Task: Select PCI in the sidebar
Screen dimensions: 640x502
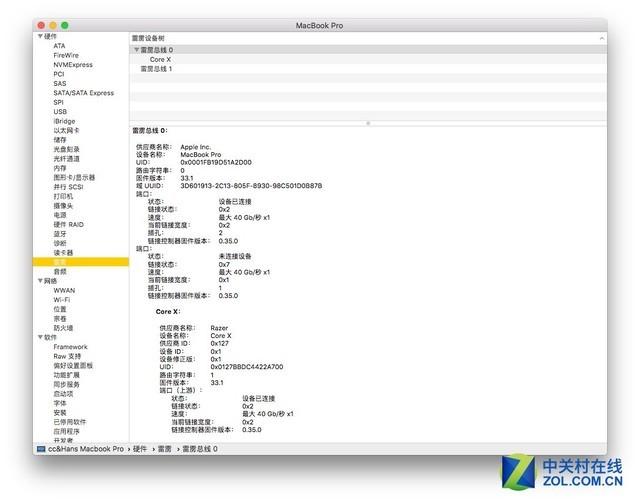Action: [x=59, y=74]
